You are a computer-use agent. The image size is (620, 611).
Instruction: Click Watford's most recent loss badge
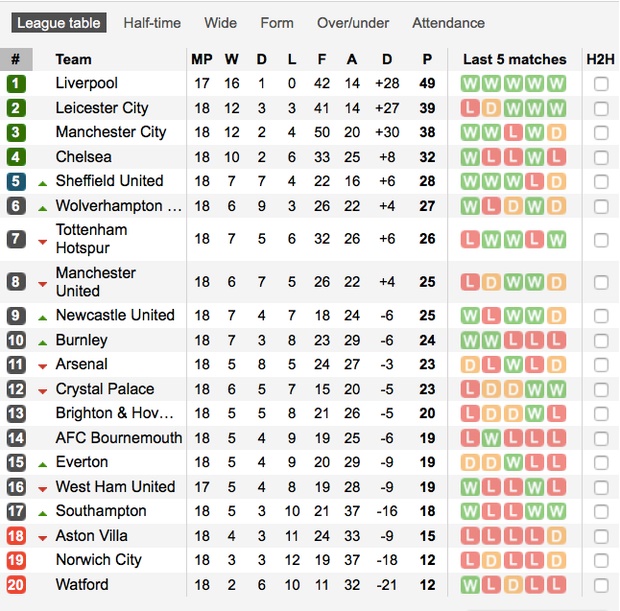click(x=558, y=585)
